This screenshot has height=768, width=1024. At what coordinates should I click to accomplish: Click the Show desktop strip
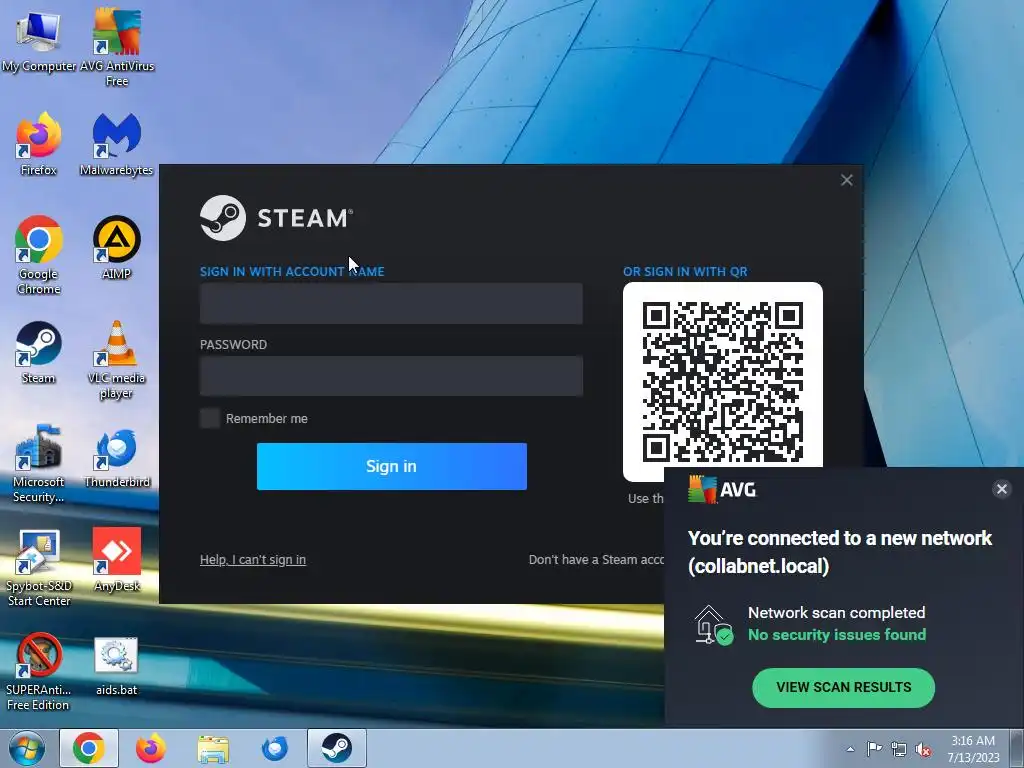click(1017, 748)
